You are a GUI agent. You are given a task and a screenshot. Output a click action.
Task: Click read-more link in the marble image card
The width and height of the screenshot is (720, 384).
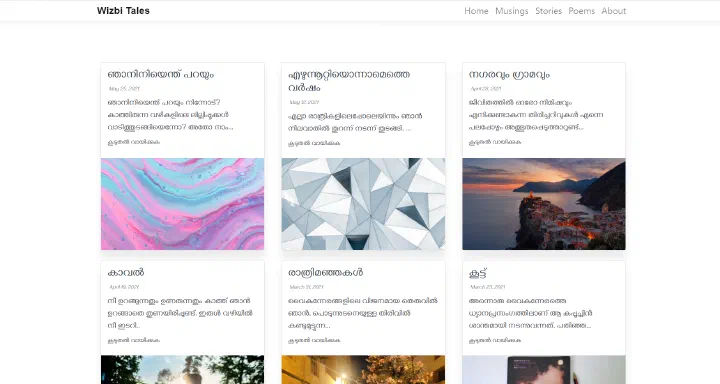click(134, 142)
